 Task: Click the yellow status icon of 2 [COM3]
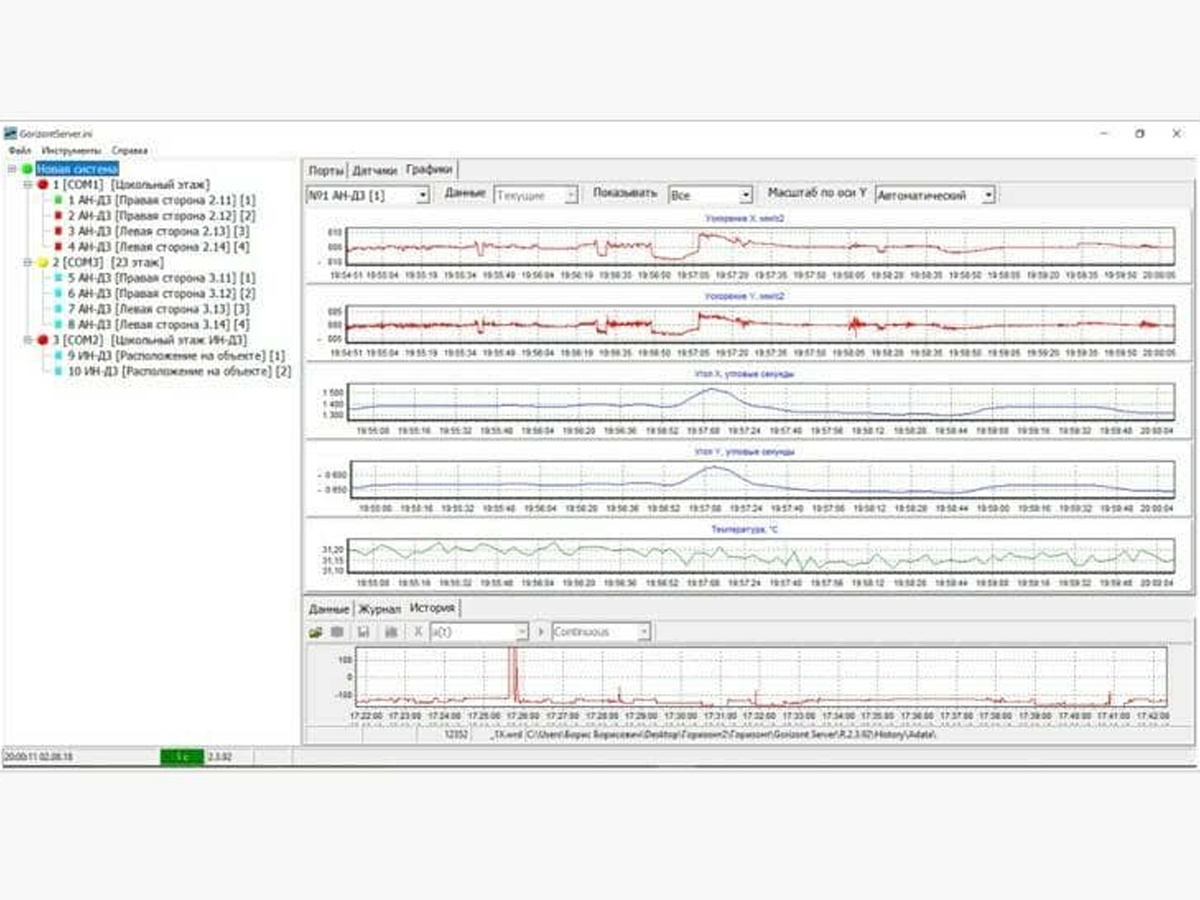point(43,262)
